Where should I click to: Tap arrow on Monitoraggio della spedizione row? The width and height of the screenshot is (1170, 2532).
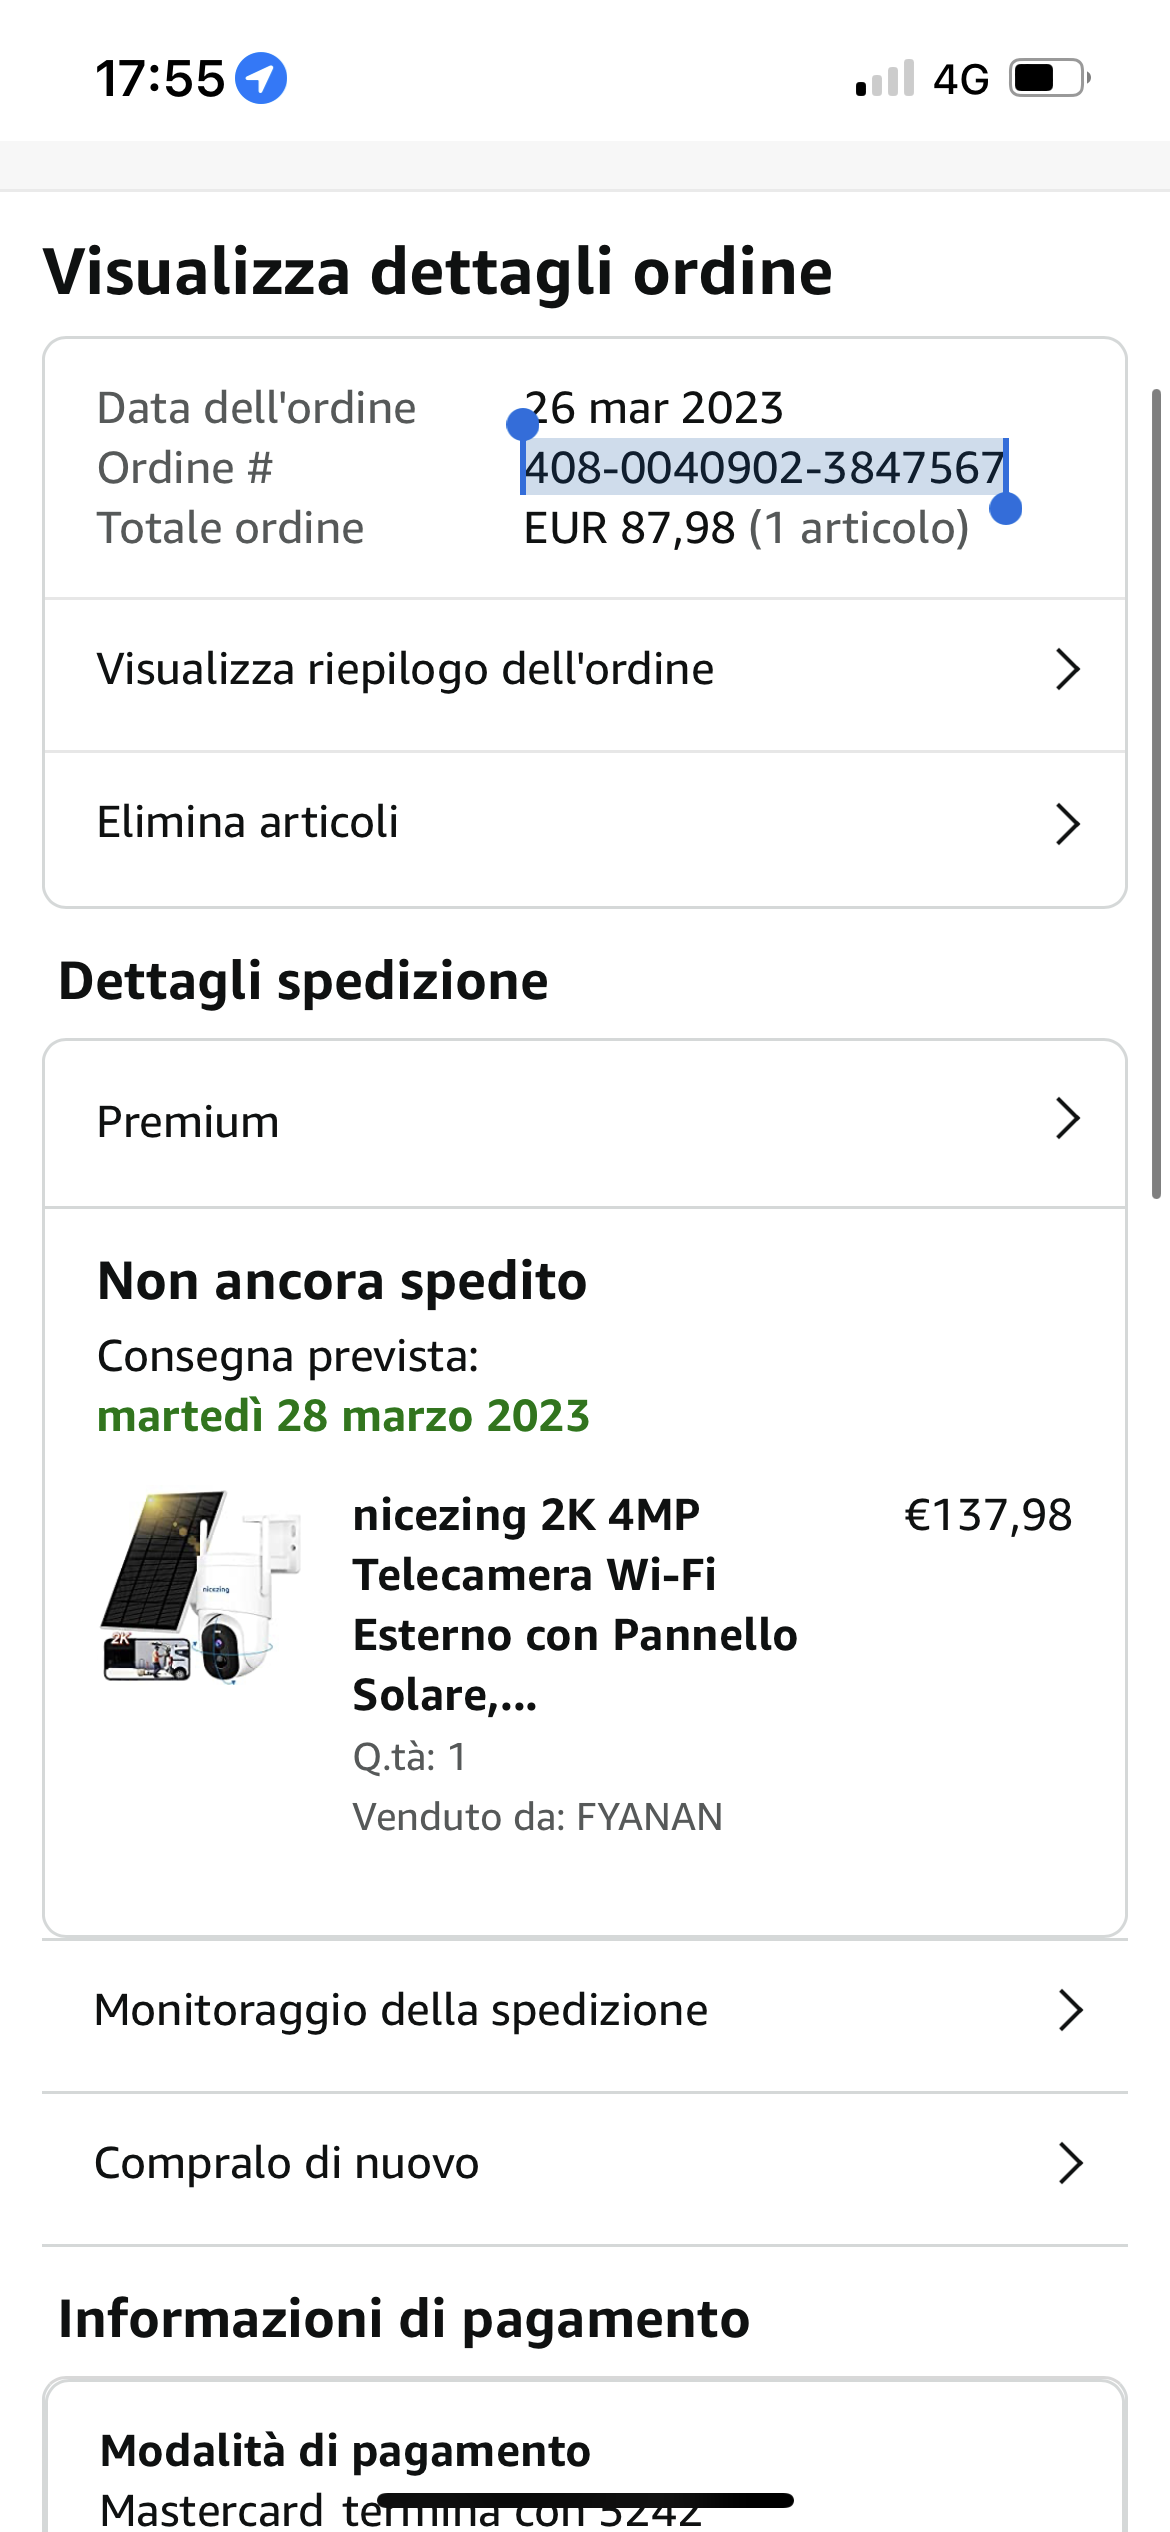coord(1070,2010)
